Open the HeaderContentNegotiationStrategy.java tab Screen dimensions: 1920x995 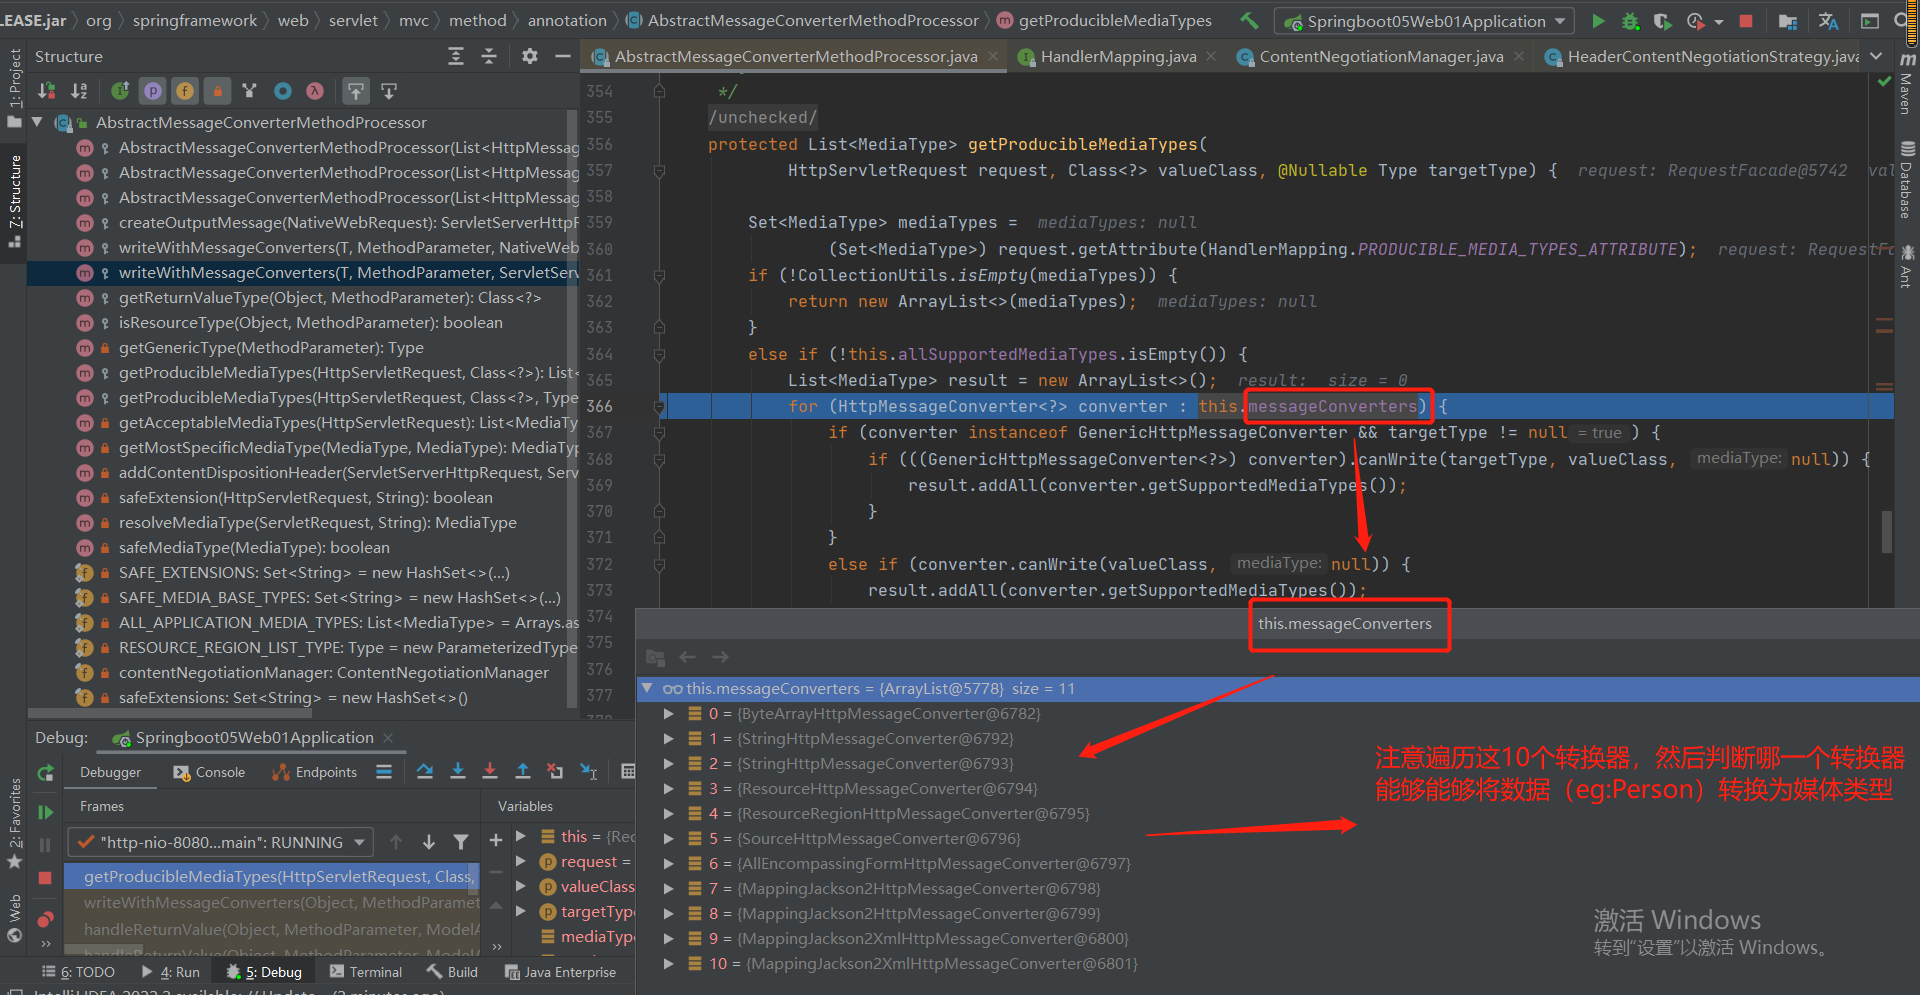[1712, 57]
